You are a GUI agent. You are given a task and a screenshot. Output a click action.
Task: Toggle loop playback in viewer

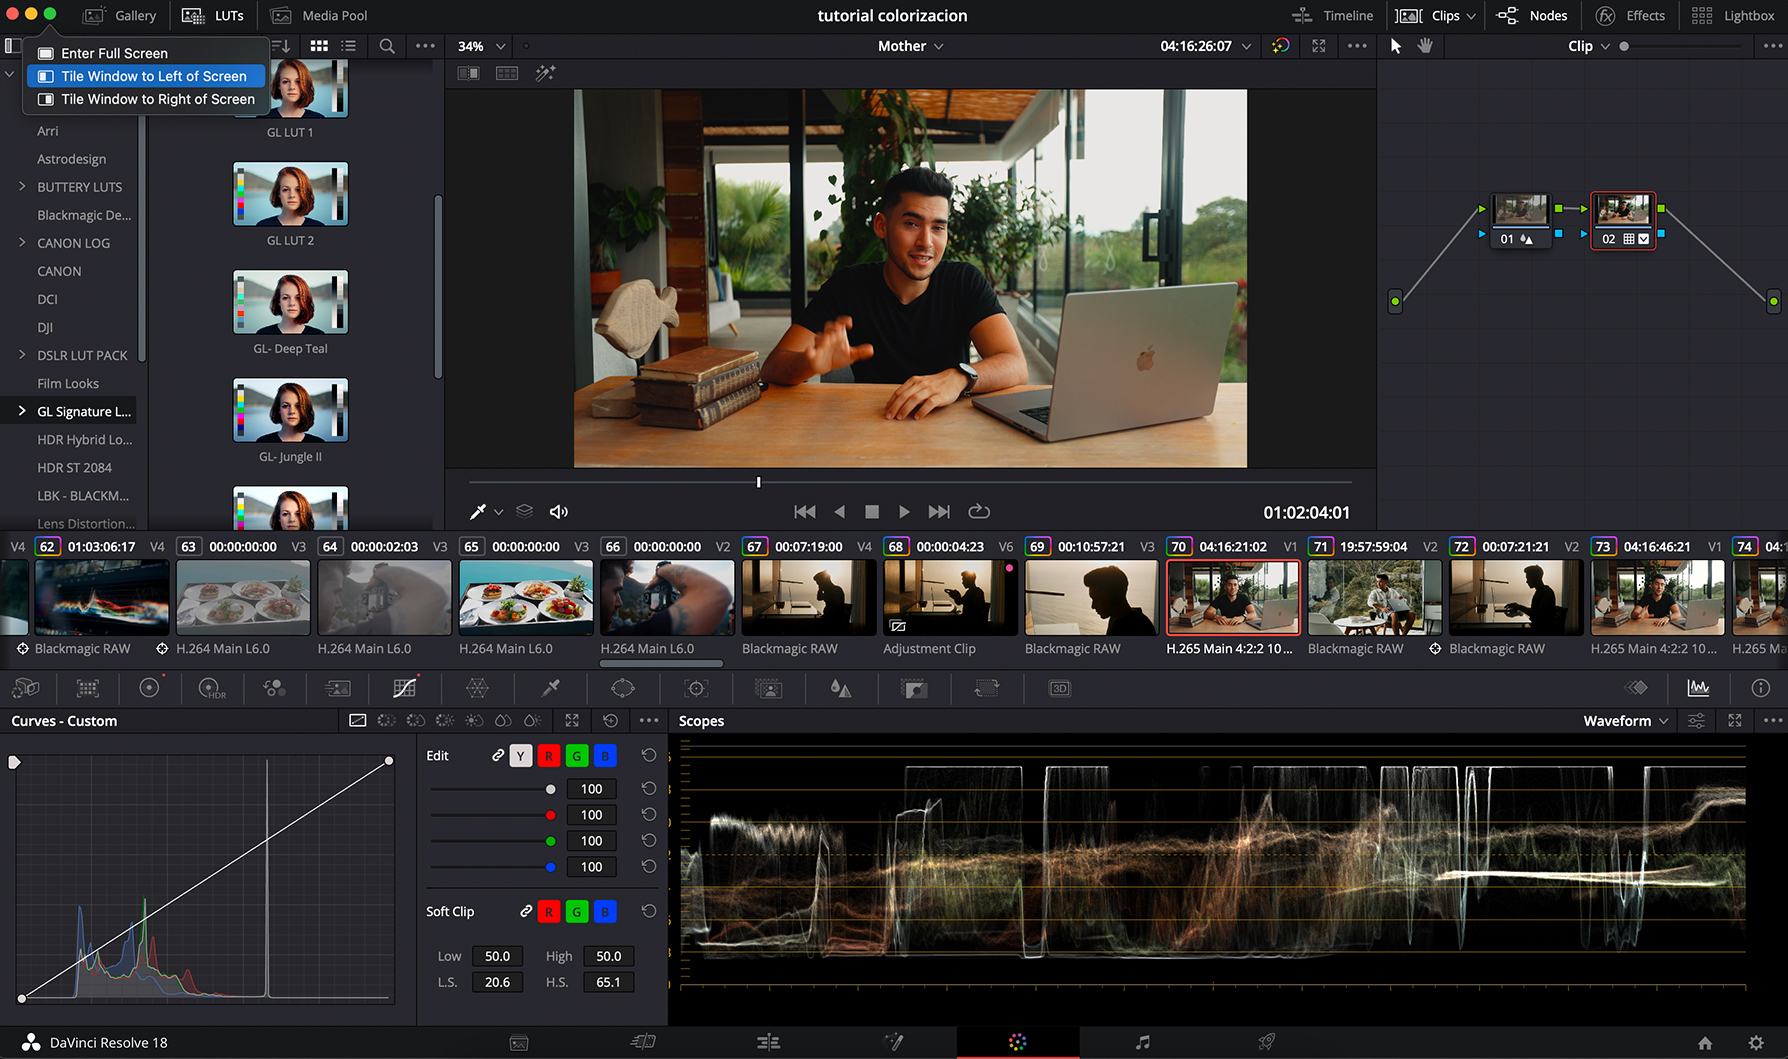(x=979, y=511)
